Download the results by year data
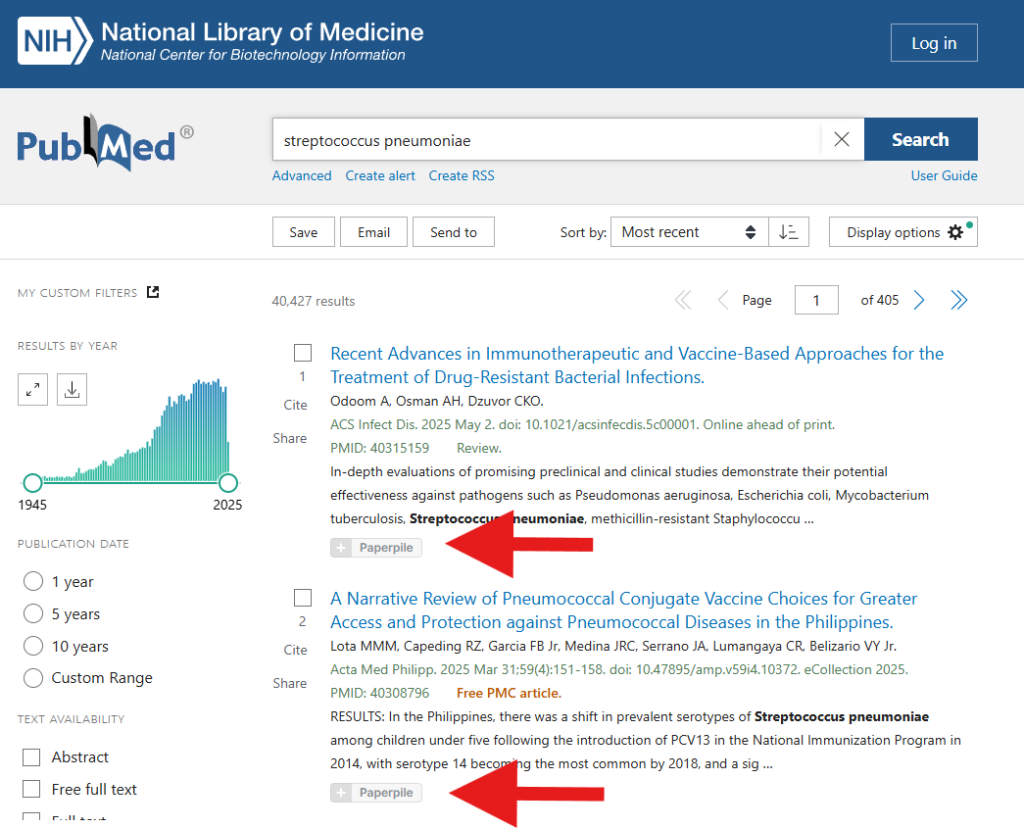The height and width of the screenshot is (828, 1024). [x=72, y=390]
